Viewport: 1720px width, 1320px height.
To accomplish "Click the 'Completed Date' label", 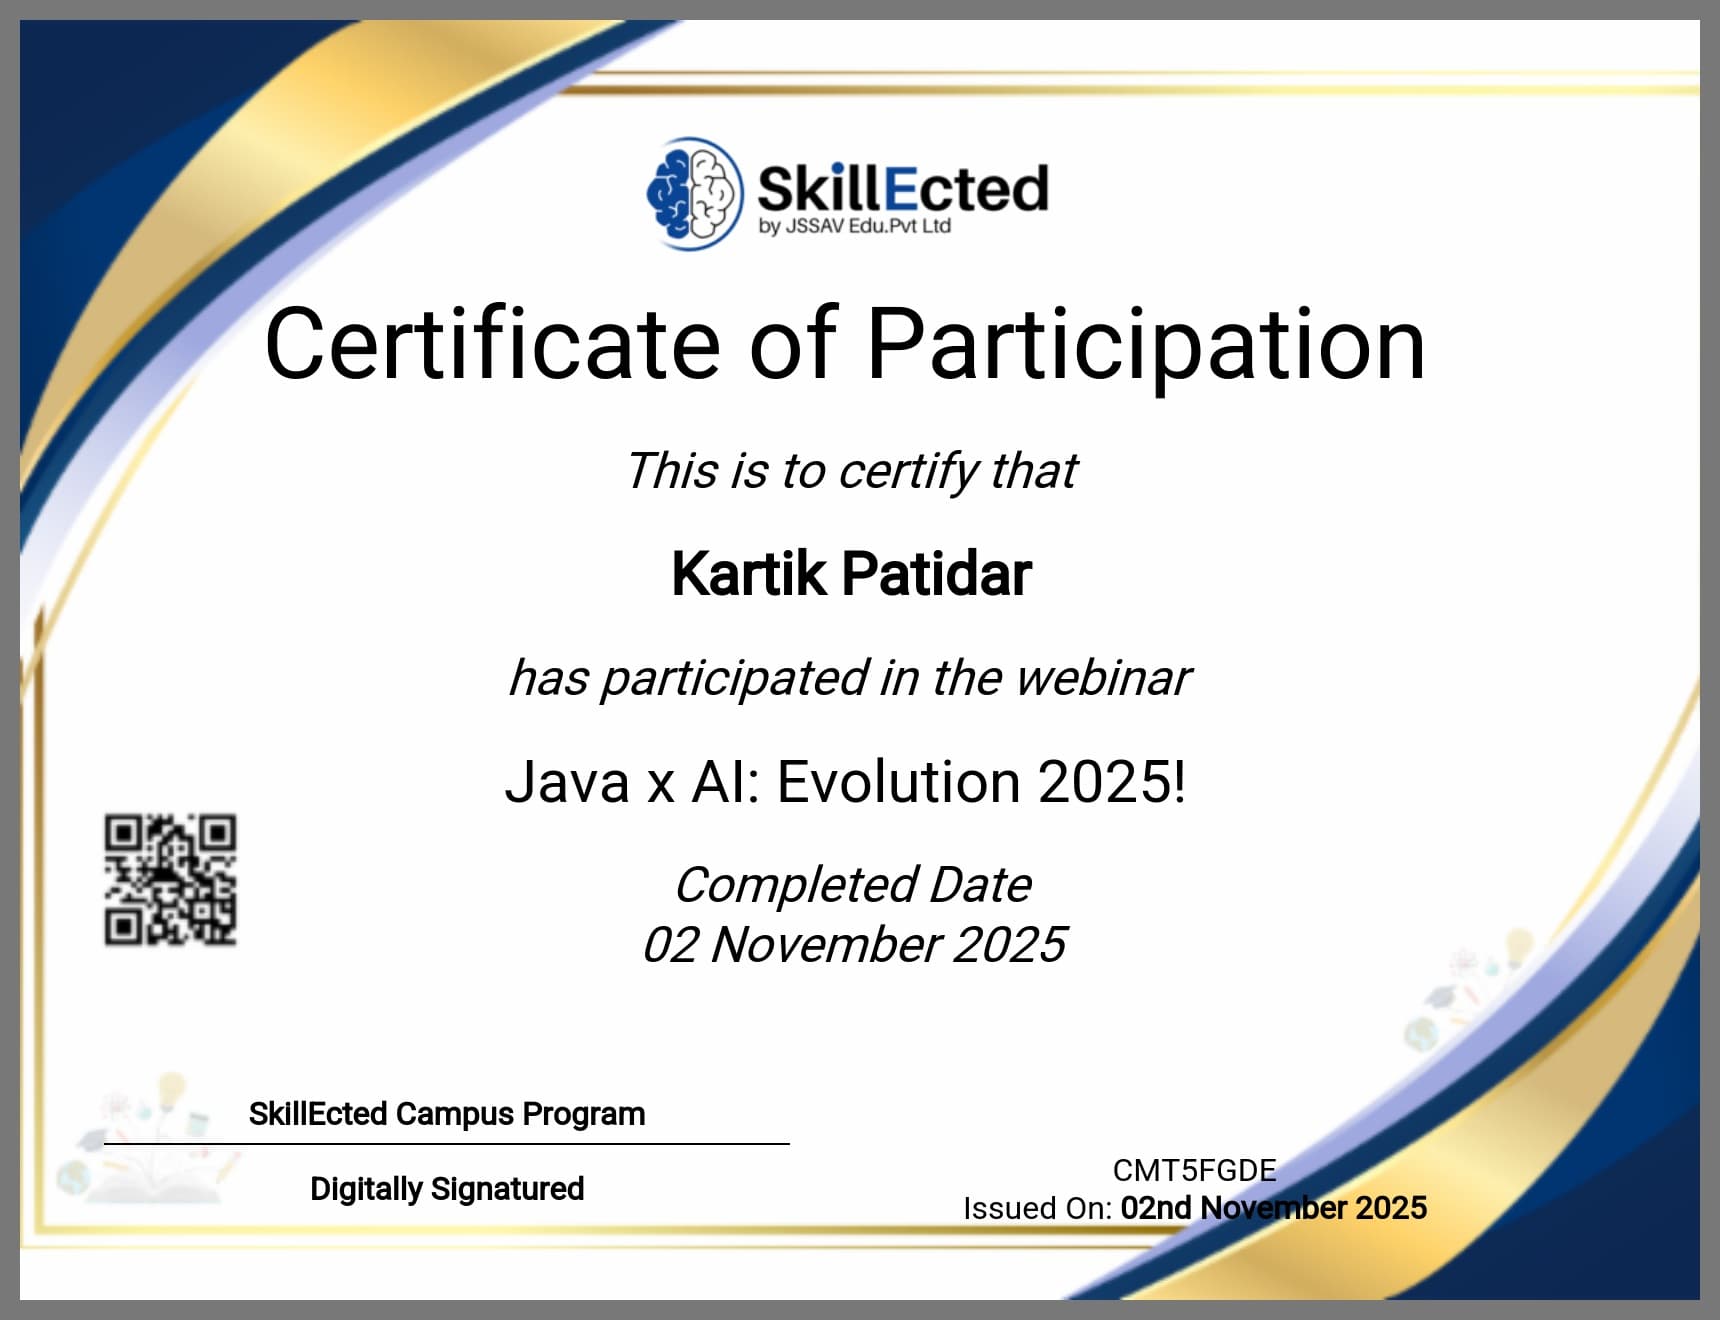I will click(x=853, y=885).
